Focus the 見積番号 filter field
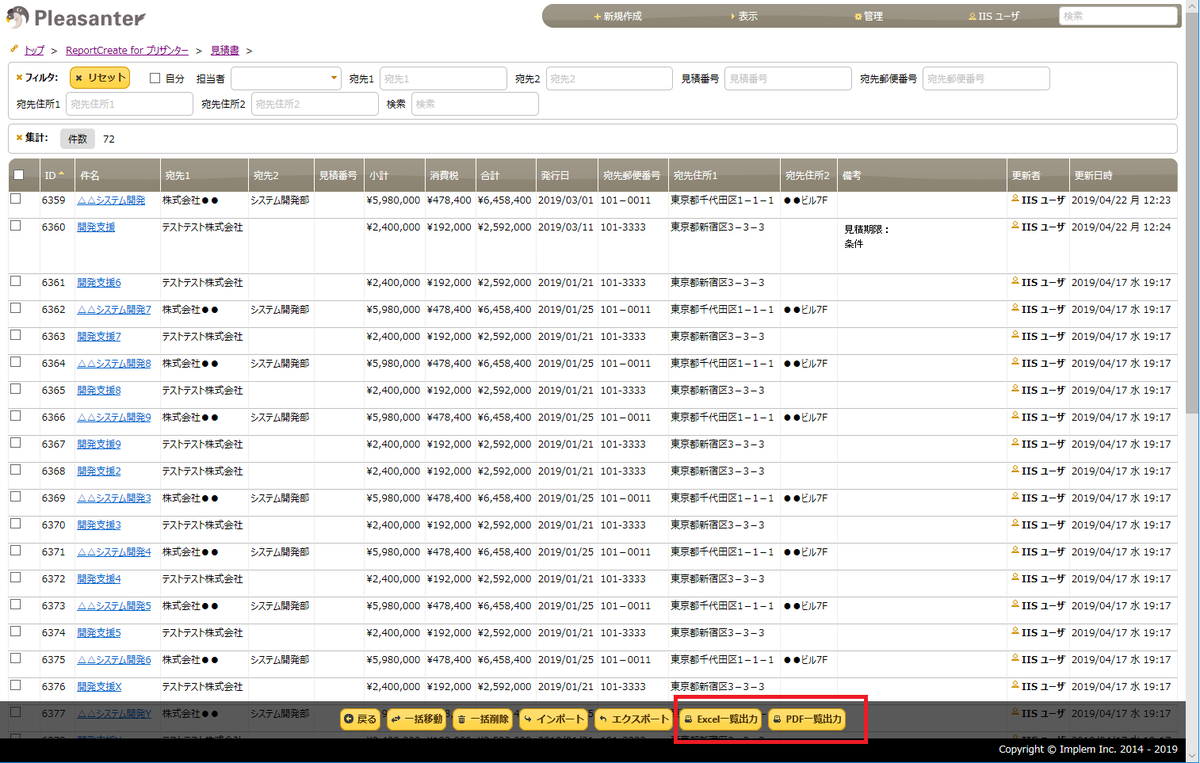 point(787,78)
